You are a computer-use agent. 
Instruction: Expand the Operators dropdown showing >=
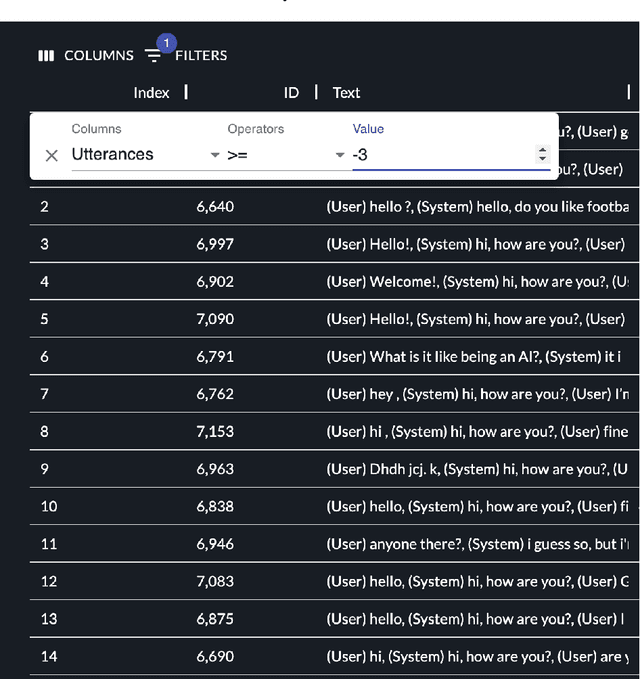(285, 155)
